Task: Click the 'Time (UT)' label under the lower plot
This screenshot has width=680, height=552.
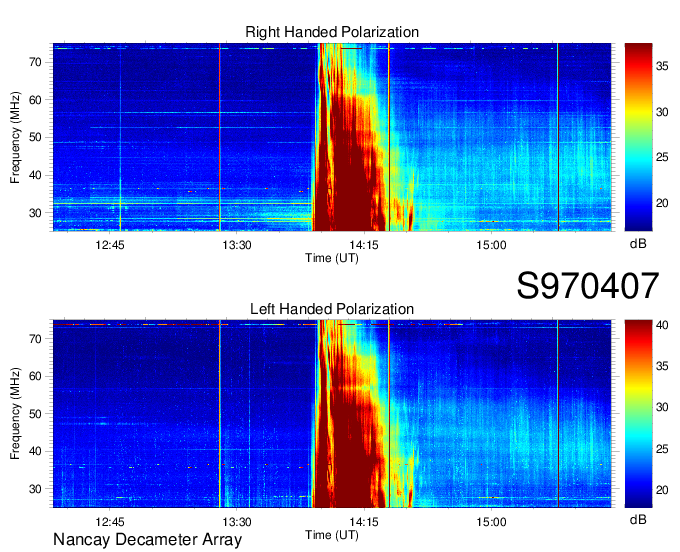Action: [332, 535]
